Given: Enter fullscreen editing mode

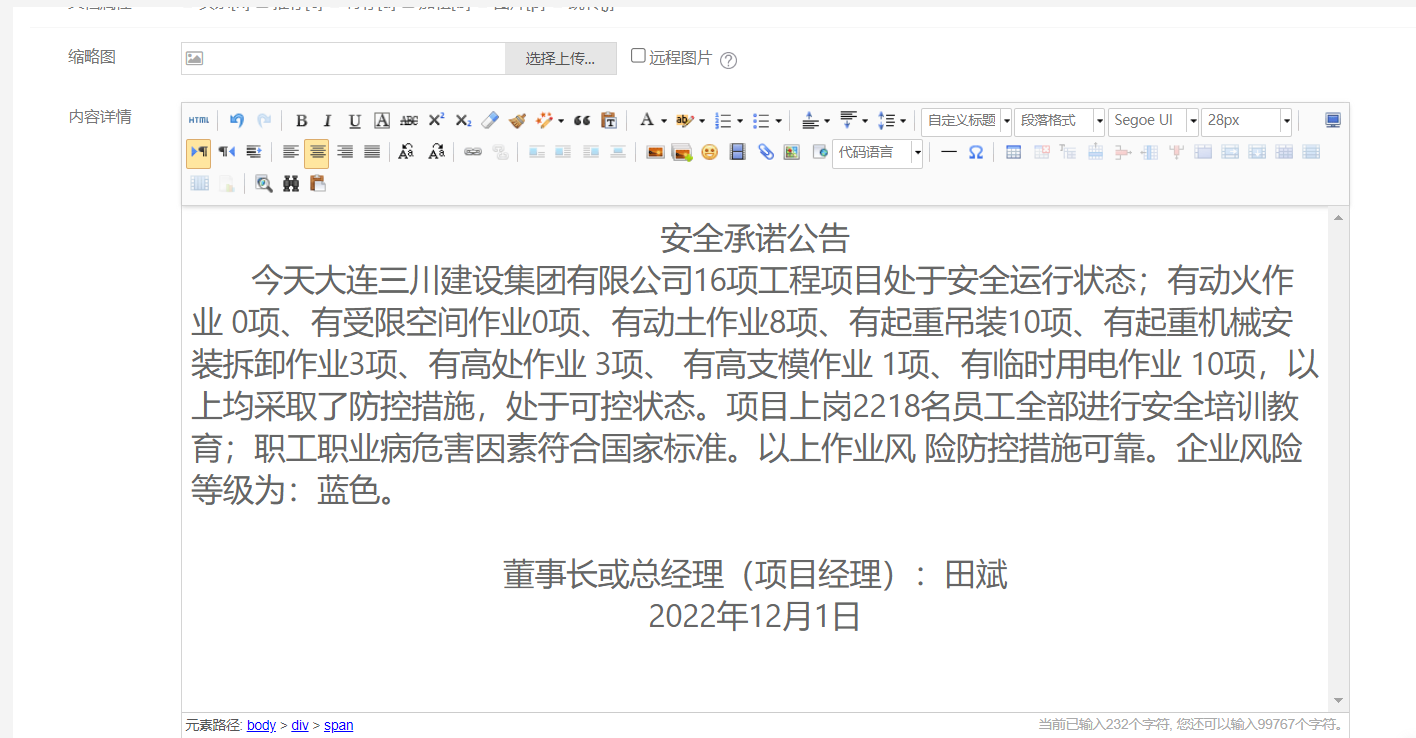Looking at the screenshot, I should (x=1333, y=121).
